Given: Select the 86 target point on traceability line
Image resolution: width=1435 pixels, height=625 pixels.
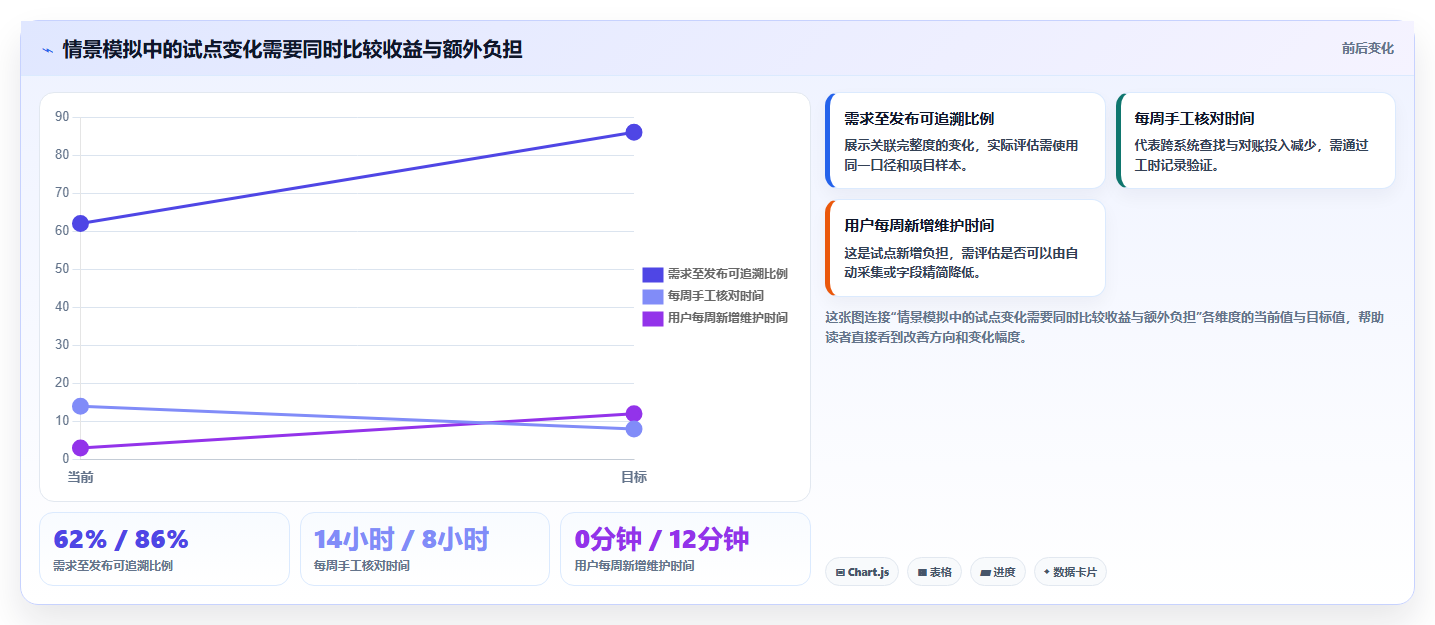Looking at the screenshot, I should point(634,132).
